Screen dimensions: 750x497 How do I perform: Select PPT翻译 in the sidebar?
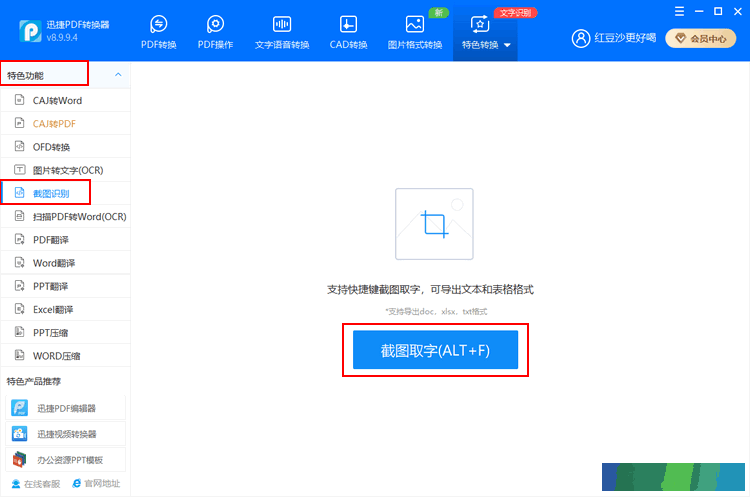[66, 286]
